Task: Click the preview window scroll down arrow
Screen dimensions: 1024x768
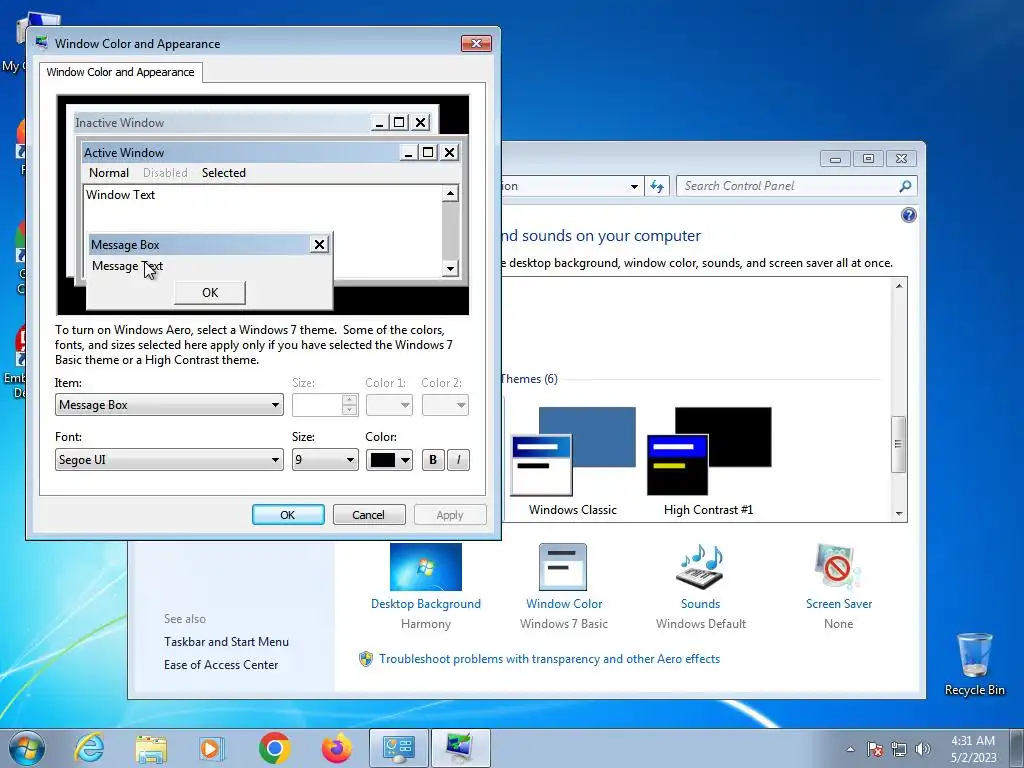Action: pos(450,268)
